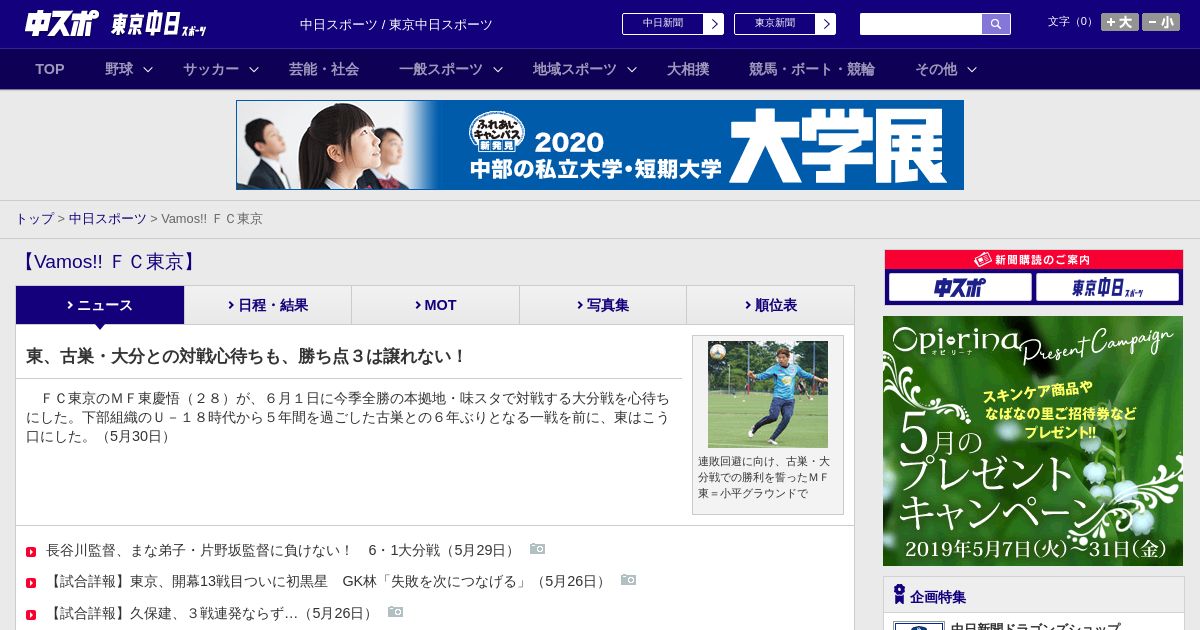Open 芸能・社会 navigation item

pos(324,69)
